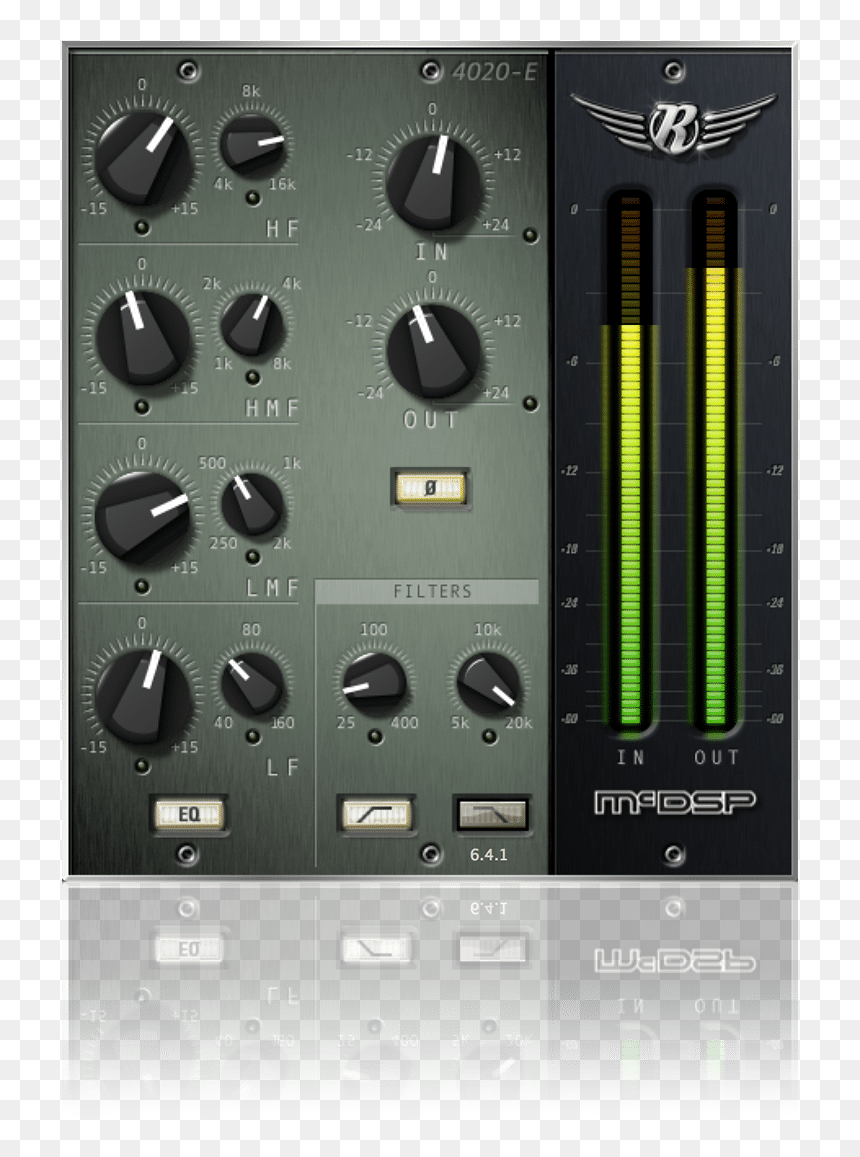Viewport: 860px width, 1157px height.
Task: Select the LF frequency knob marked 80
Action: [x=252, y=683]
